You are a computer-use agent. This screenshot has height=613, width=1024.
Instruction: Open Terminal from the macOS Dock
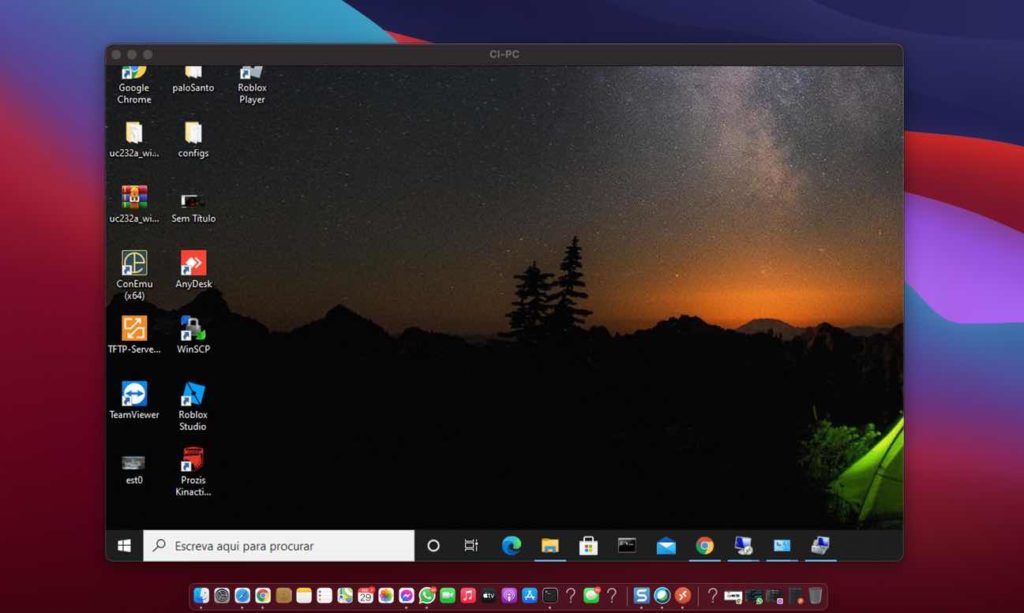[550, 595]
